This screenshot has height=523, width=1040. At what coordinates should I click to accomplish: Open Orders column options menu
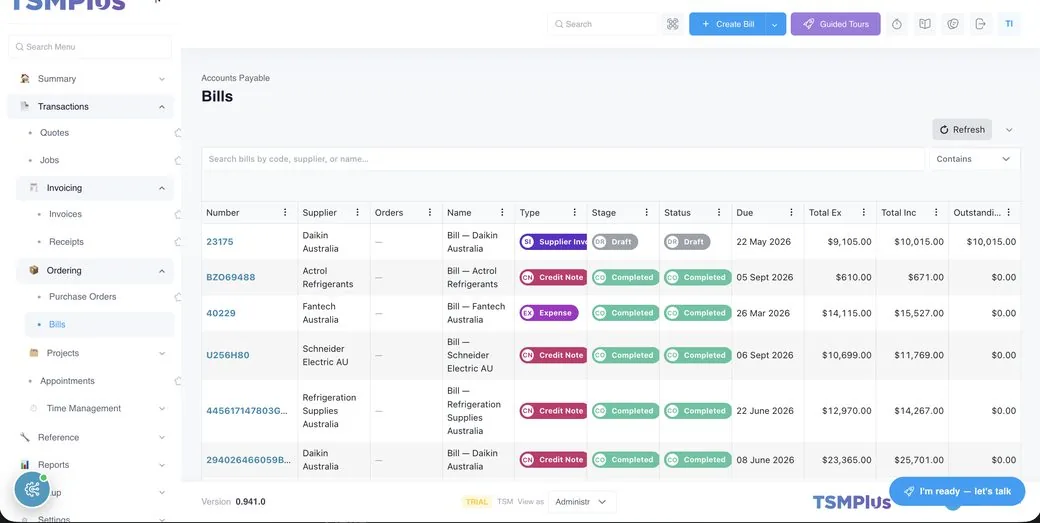tap(430, 213)
